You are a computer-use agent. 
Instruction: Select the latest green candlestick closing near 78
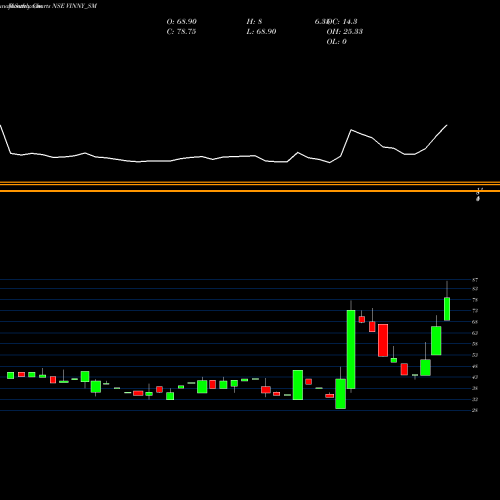point(447,309)
